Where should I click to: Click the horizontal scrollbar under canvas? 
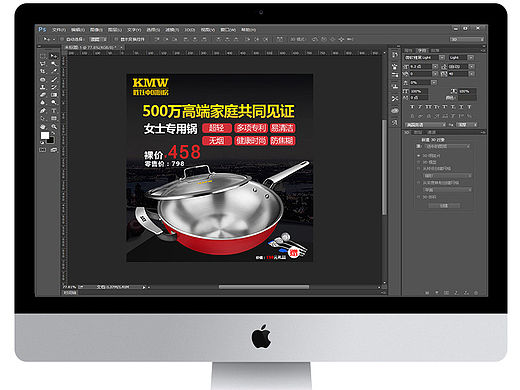pyautogui.click(x=264, y=287)
